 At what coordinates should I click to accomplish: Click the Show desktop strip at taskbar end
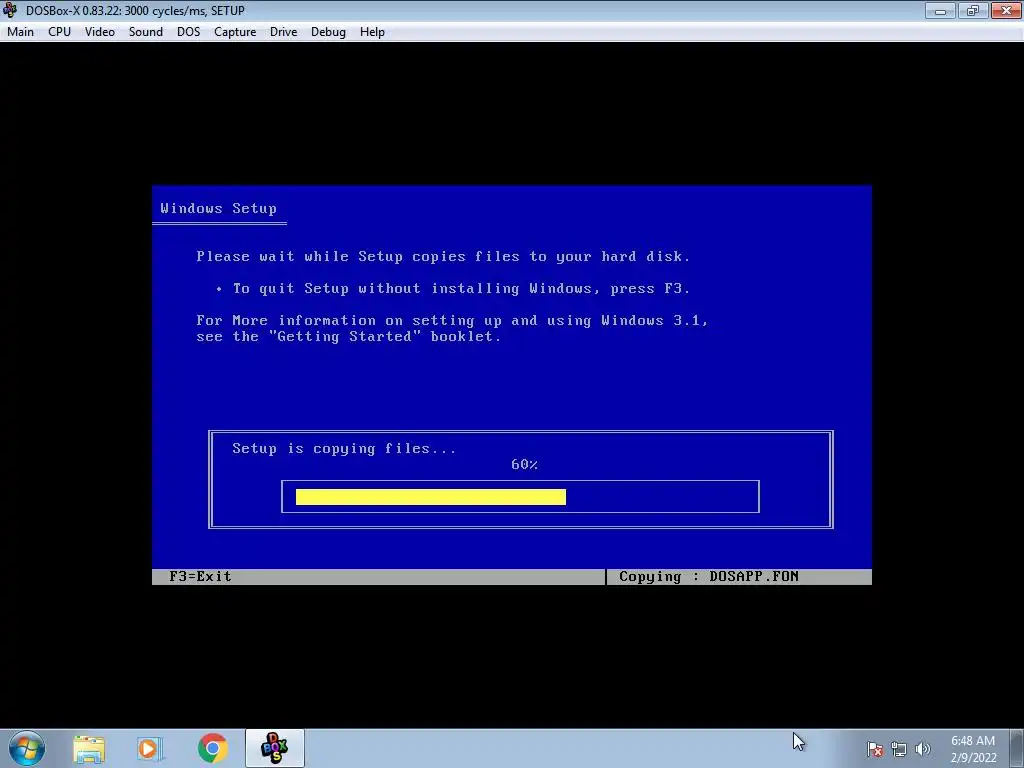point(1019,749)
